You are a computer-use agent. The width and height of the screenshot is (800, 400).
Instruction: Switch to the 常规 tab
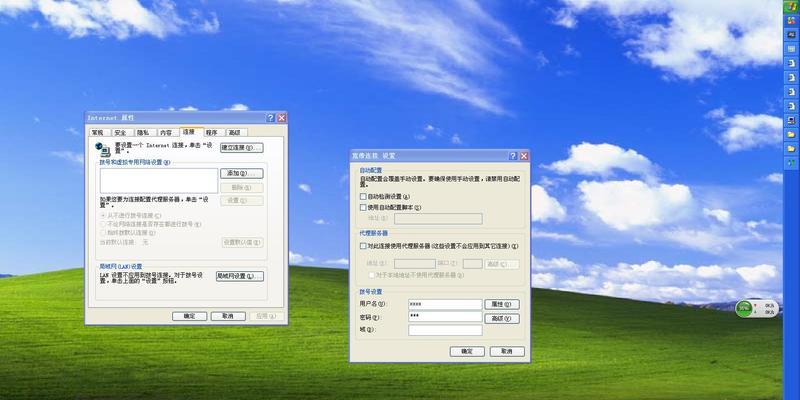tap(98, 133)
